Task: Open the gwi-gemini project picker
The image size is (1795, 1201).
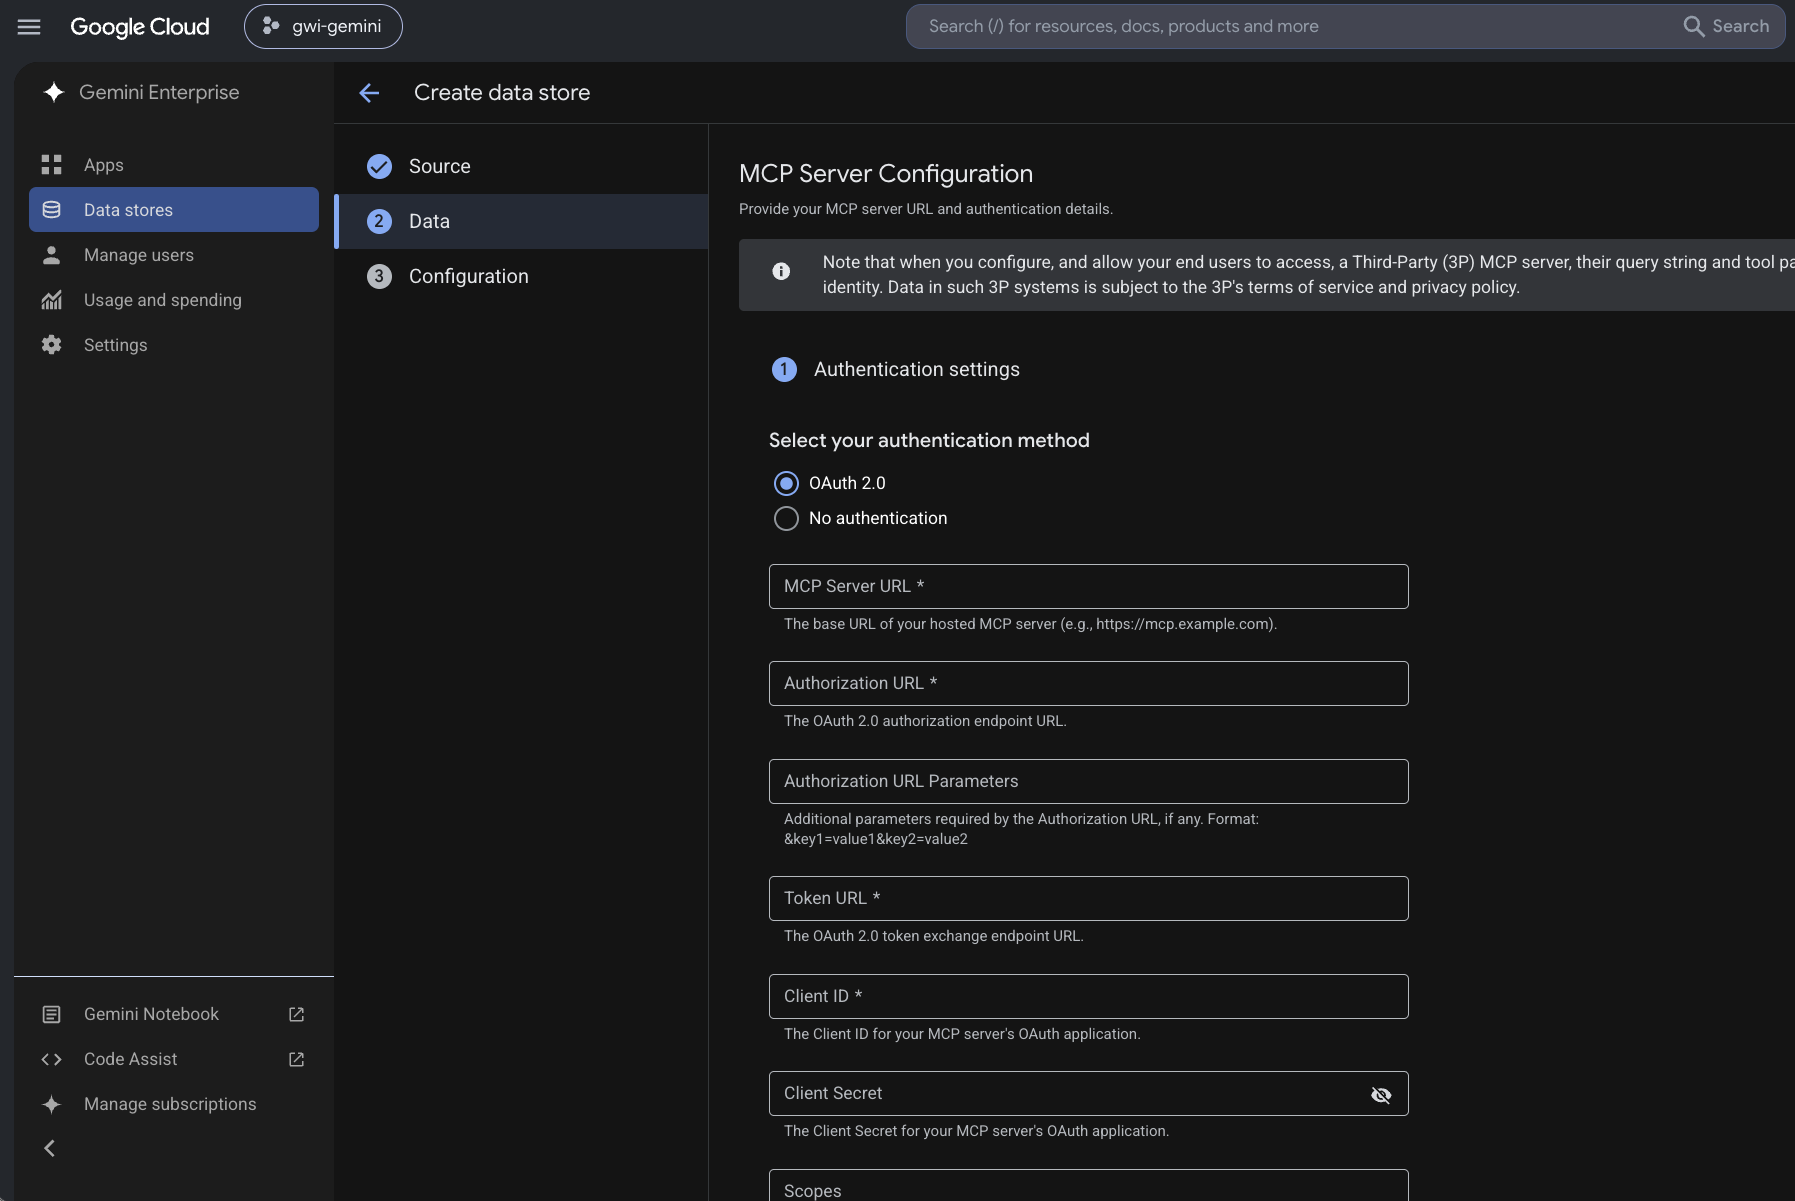Action: coord(323,26)
